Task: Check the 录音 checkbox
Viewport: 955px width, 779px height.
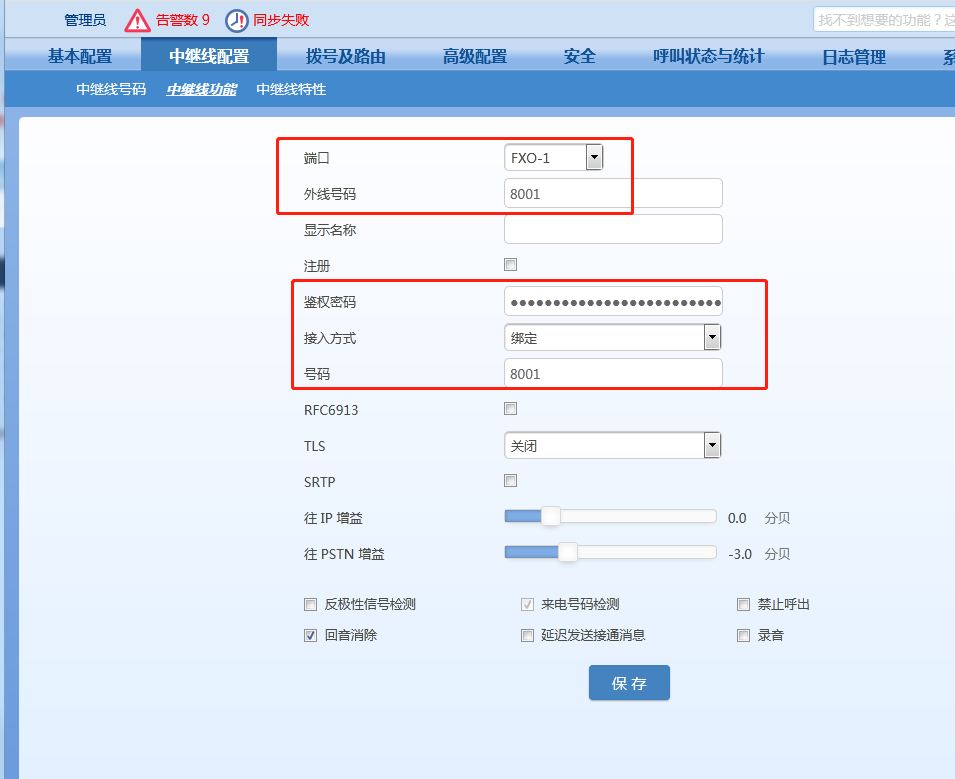Action: (743, 635)
